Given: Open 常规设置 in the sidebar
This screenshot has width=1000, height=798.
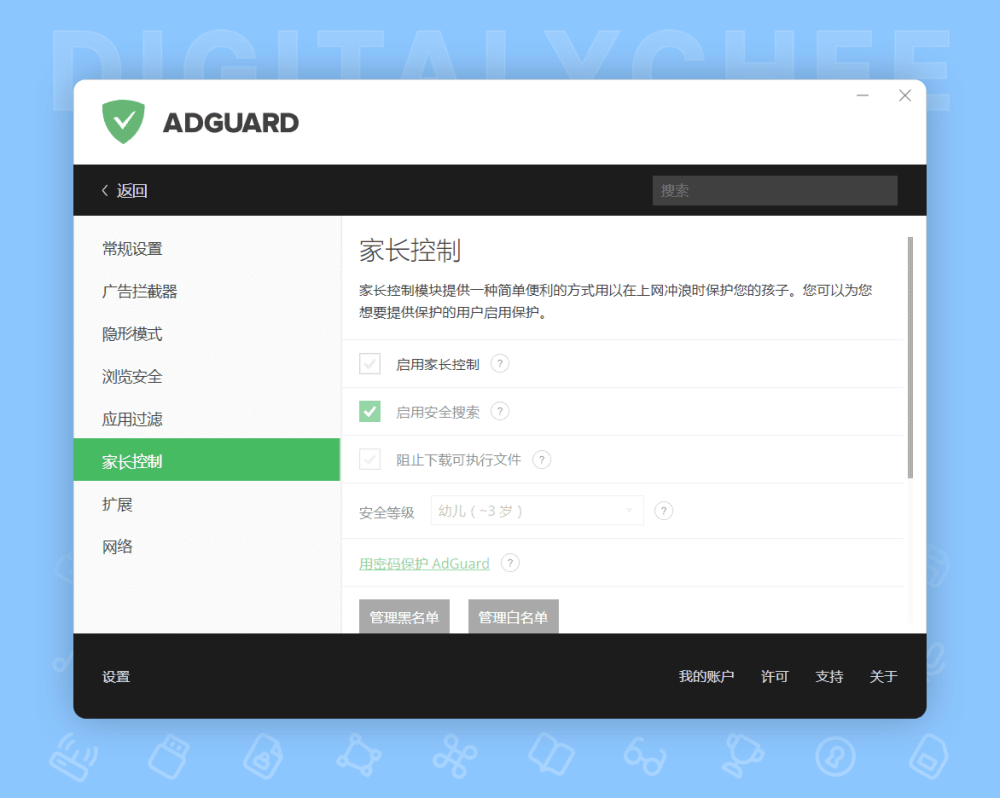Looking at the screenshot, I should (207, 249).
